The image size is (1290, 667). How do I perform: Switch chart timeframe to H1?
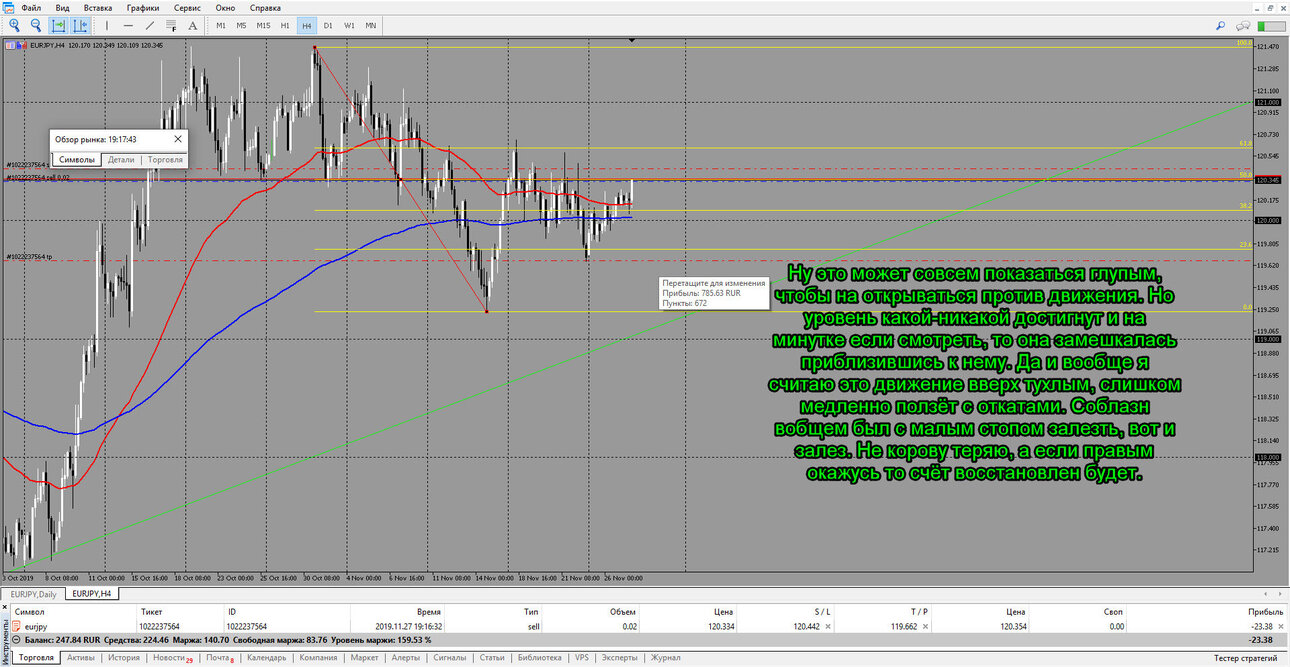coord(285,25)
